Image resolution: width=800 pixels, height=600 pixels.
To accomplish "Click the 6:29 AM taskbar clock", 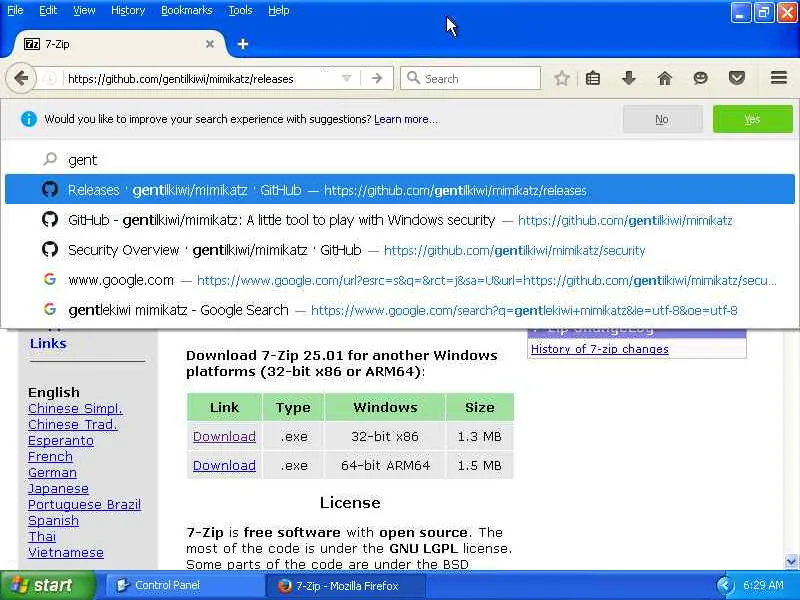I will [x=763, y=586].
